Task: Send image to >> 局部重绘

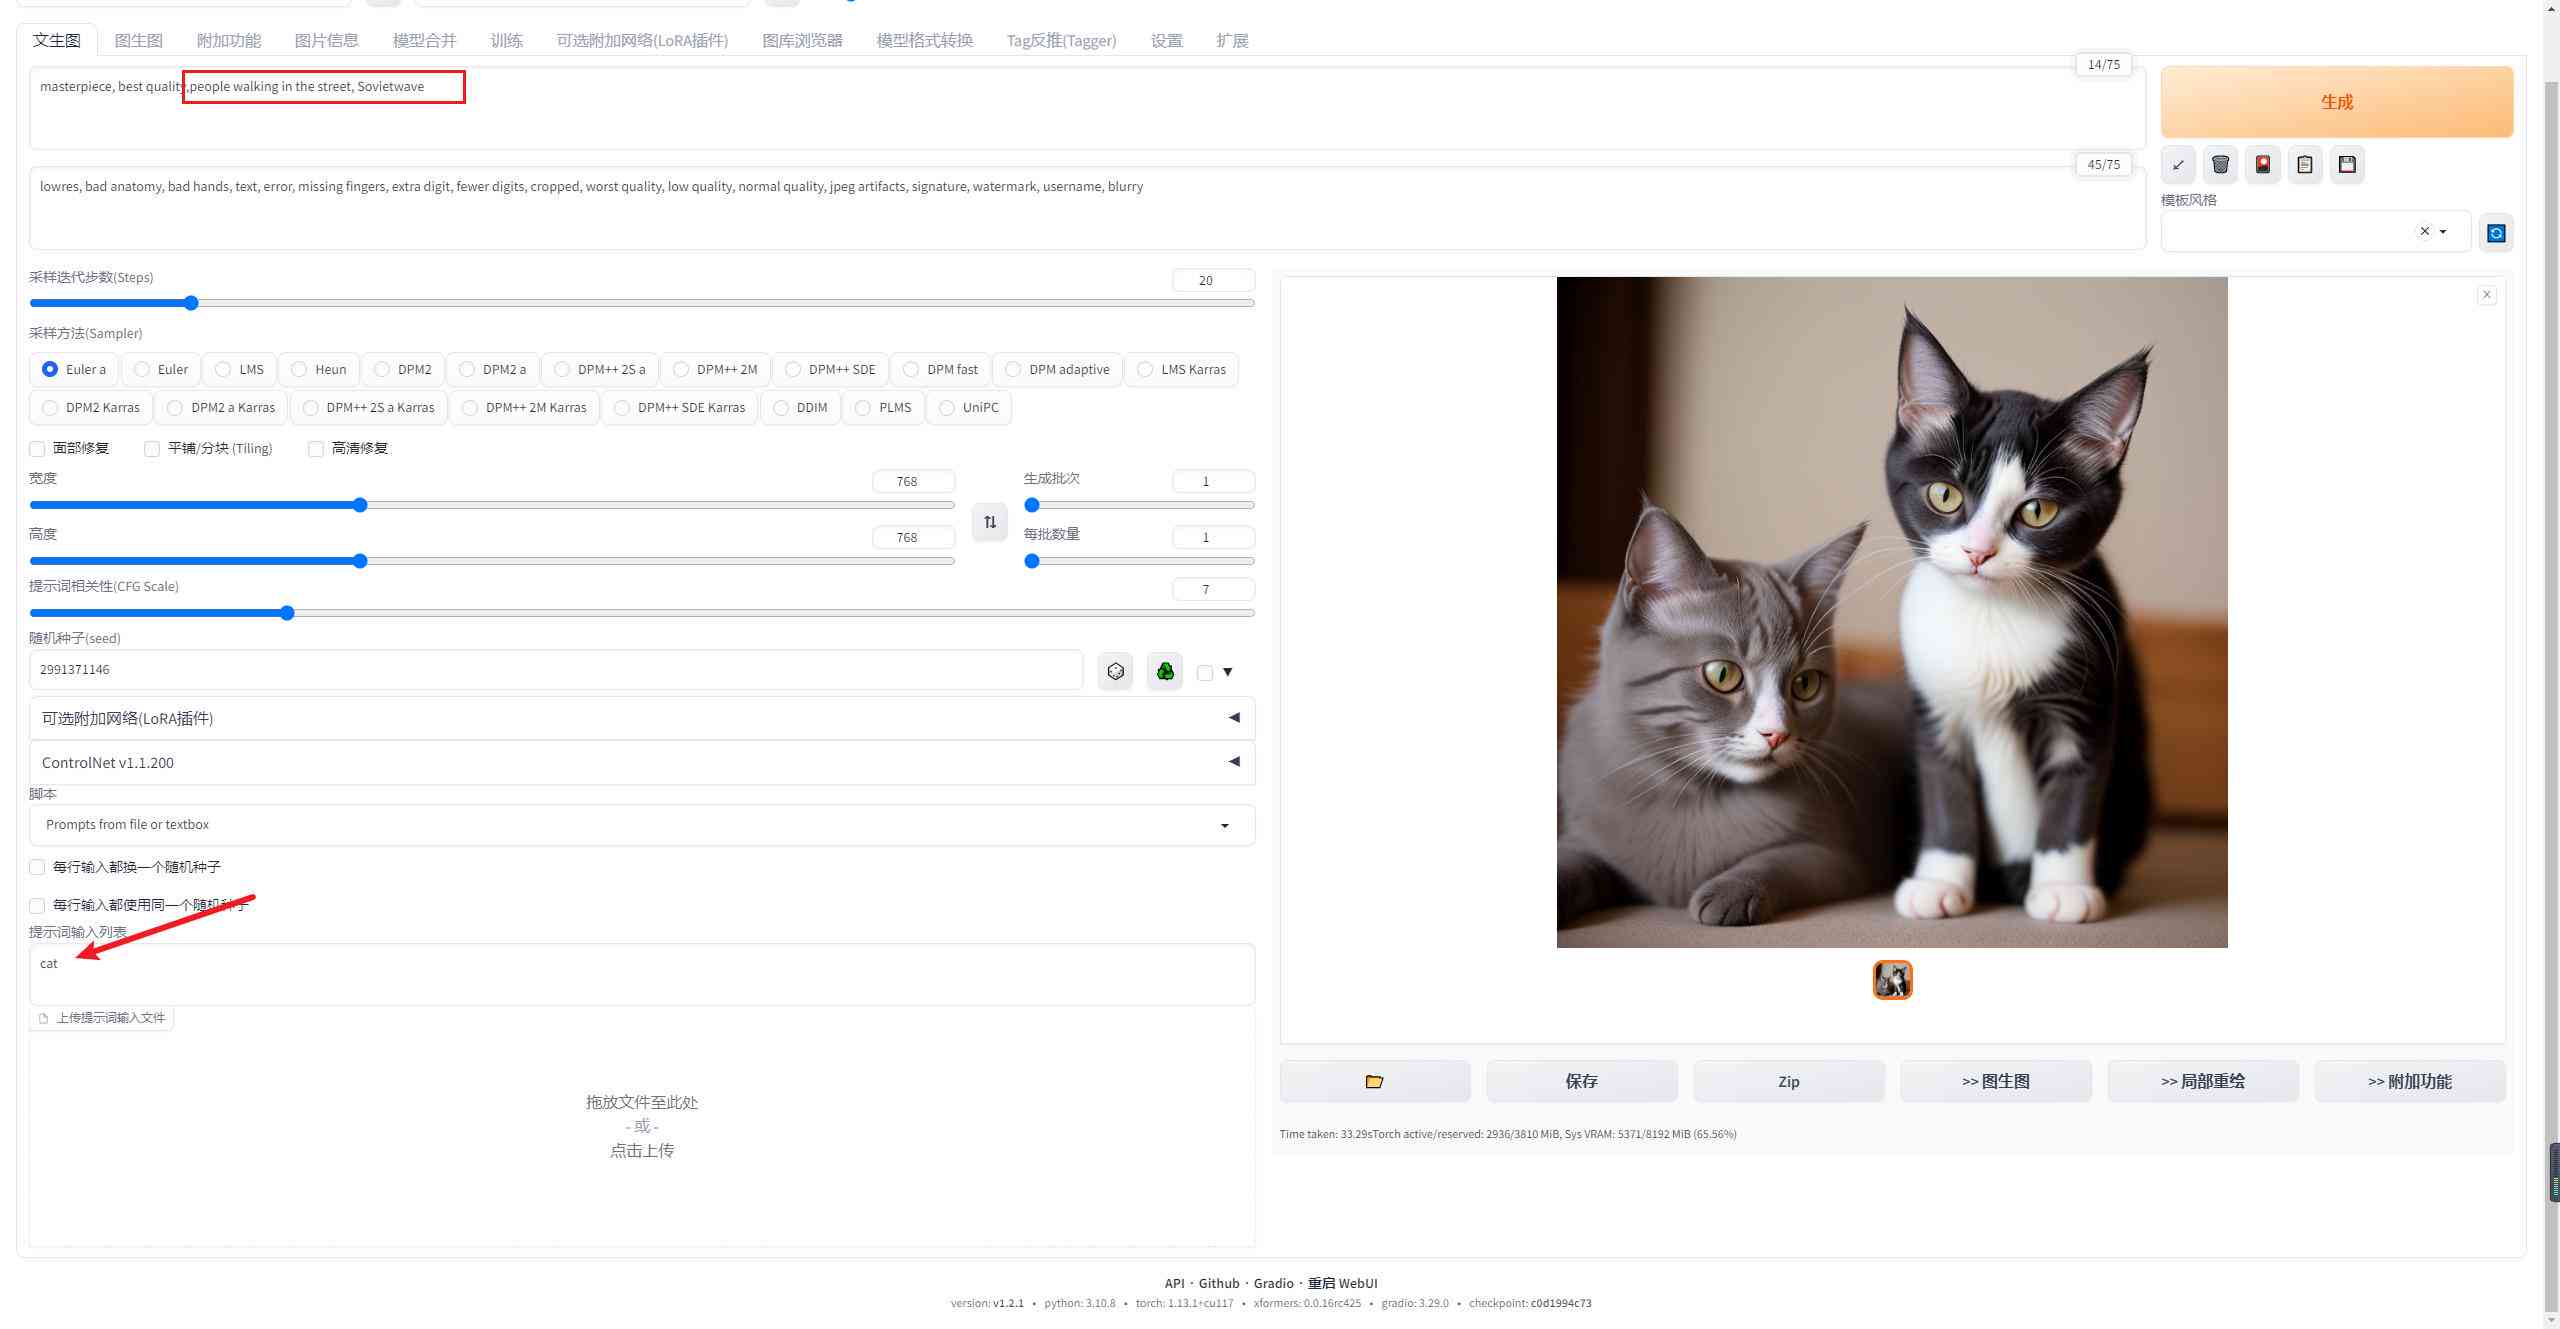Action: [x=2203, y=1081]
